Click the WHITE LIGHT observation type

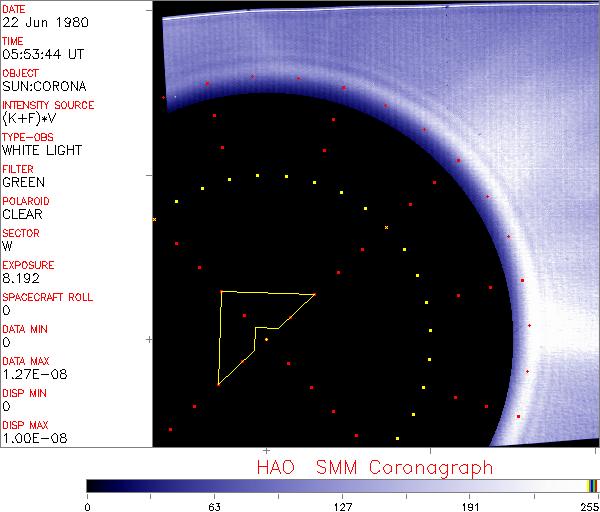(42, 151)
